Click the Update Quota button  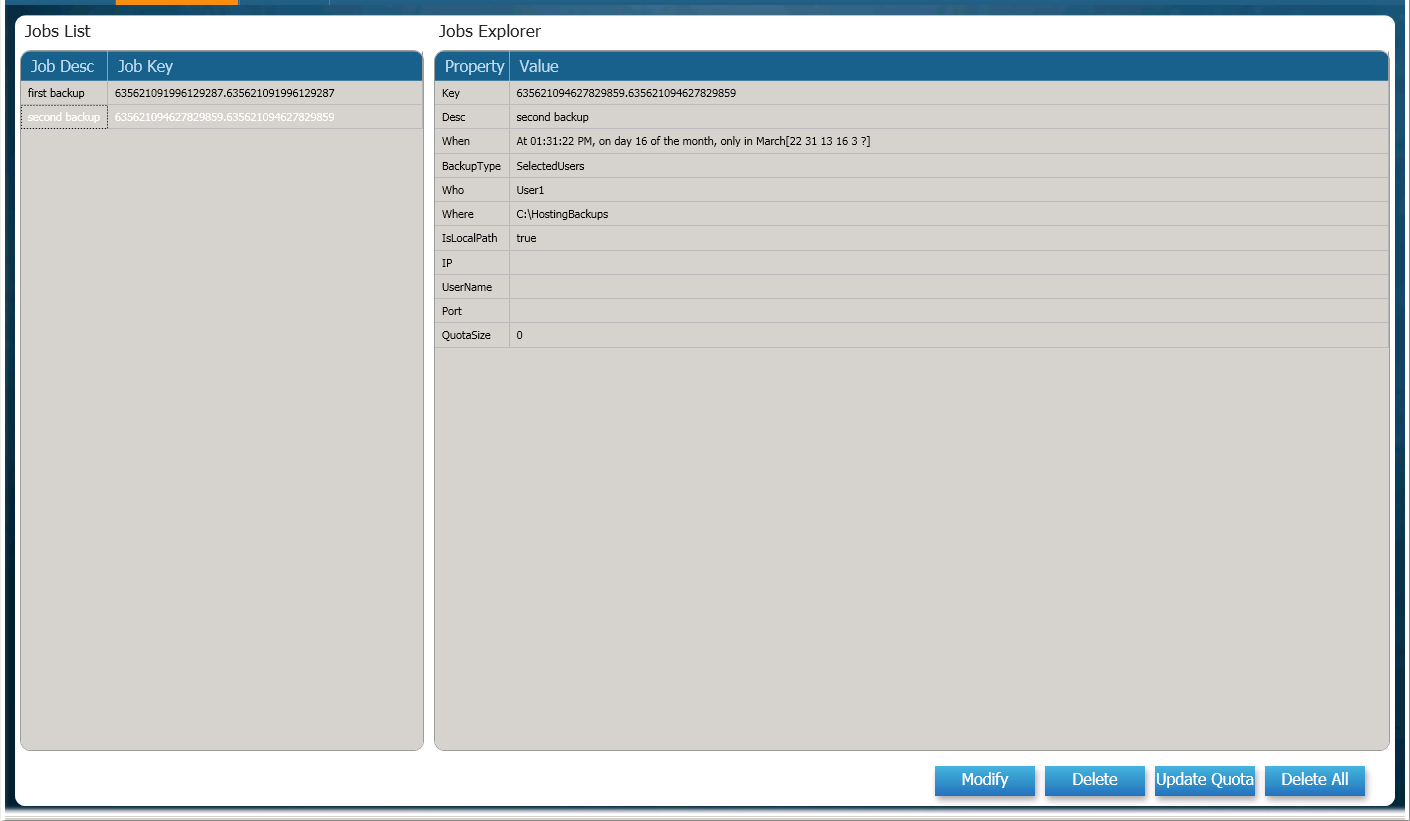[1205, 780]
